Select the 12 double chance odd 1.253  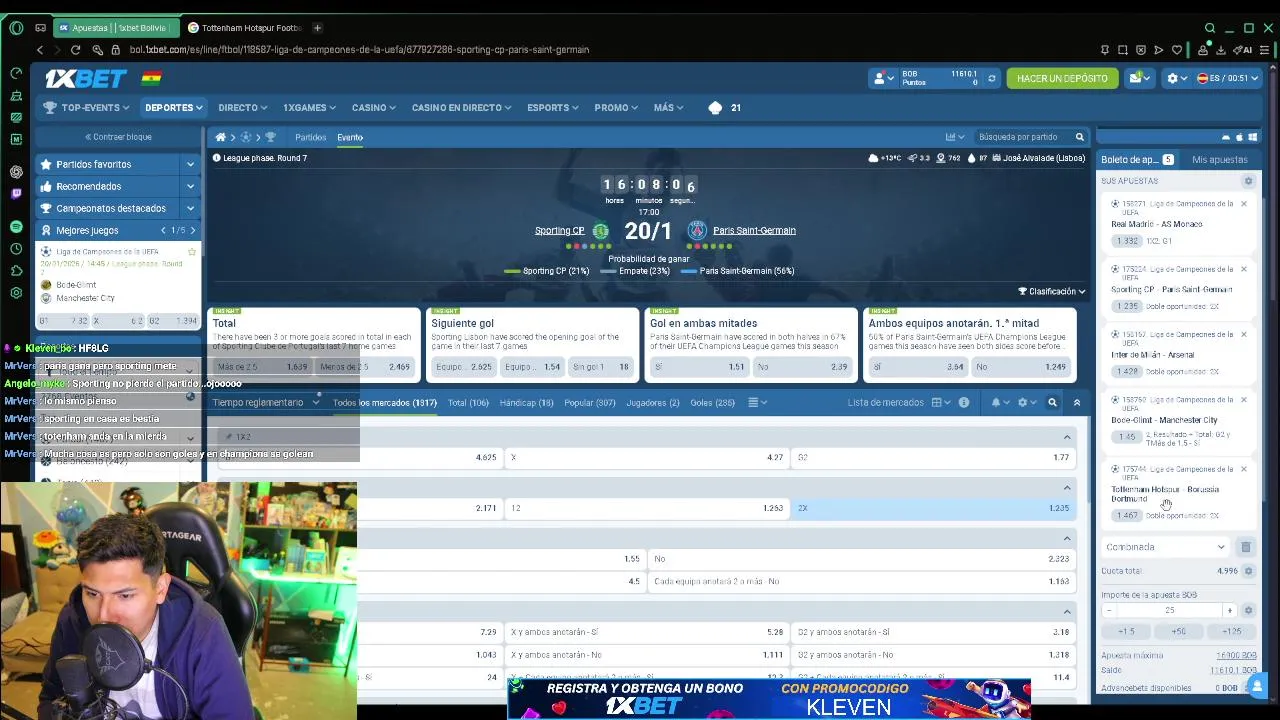click(647, 508)
